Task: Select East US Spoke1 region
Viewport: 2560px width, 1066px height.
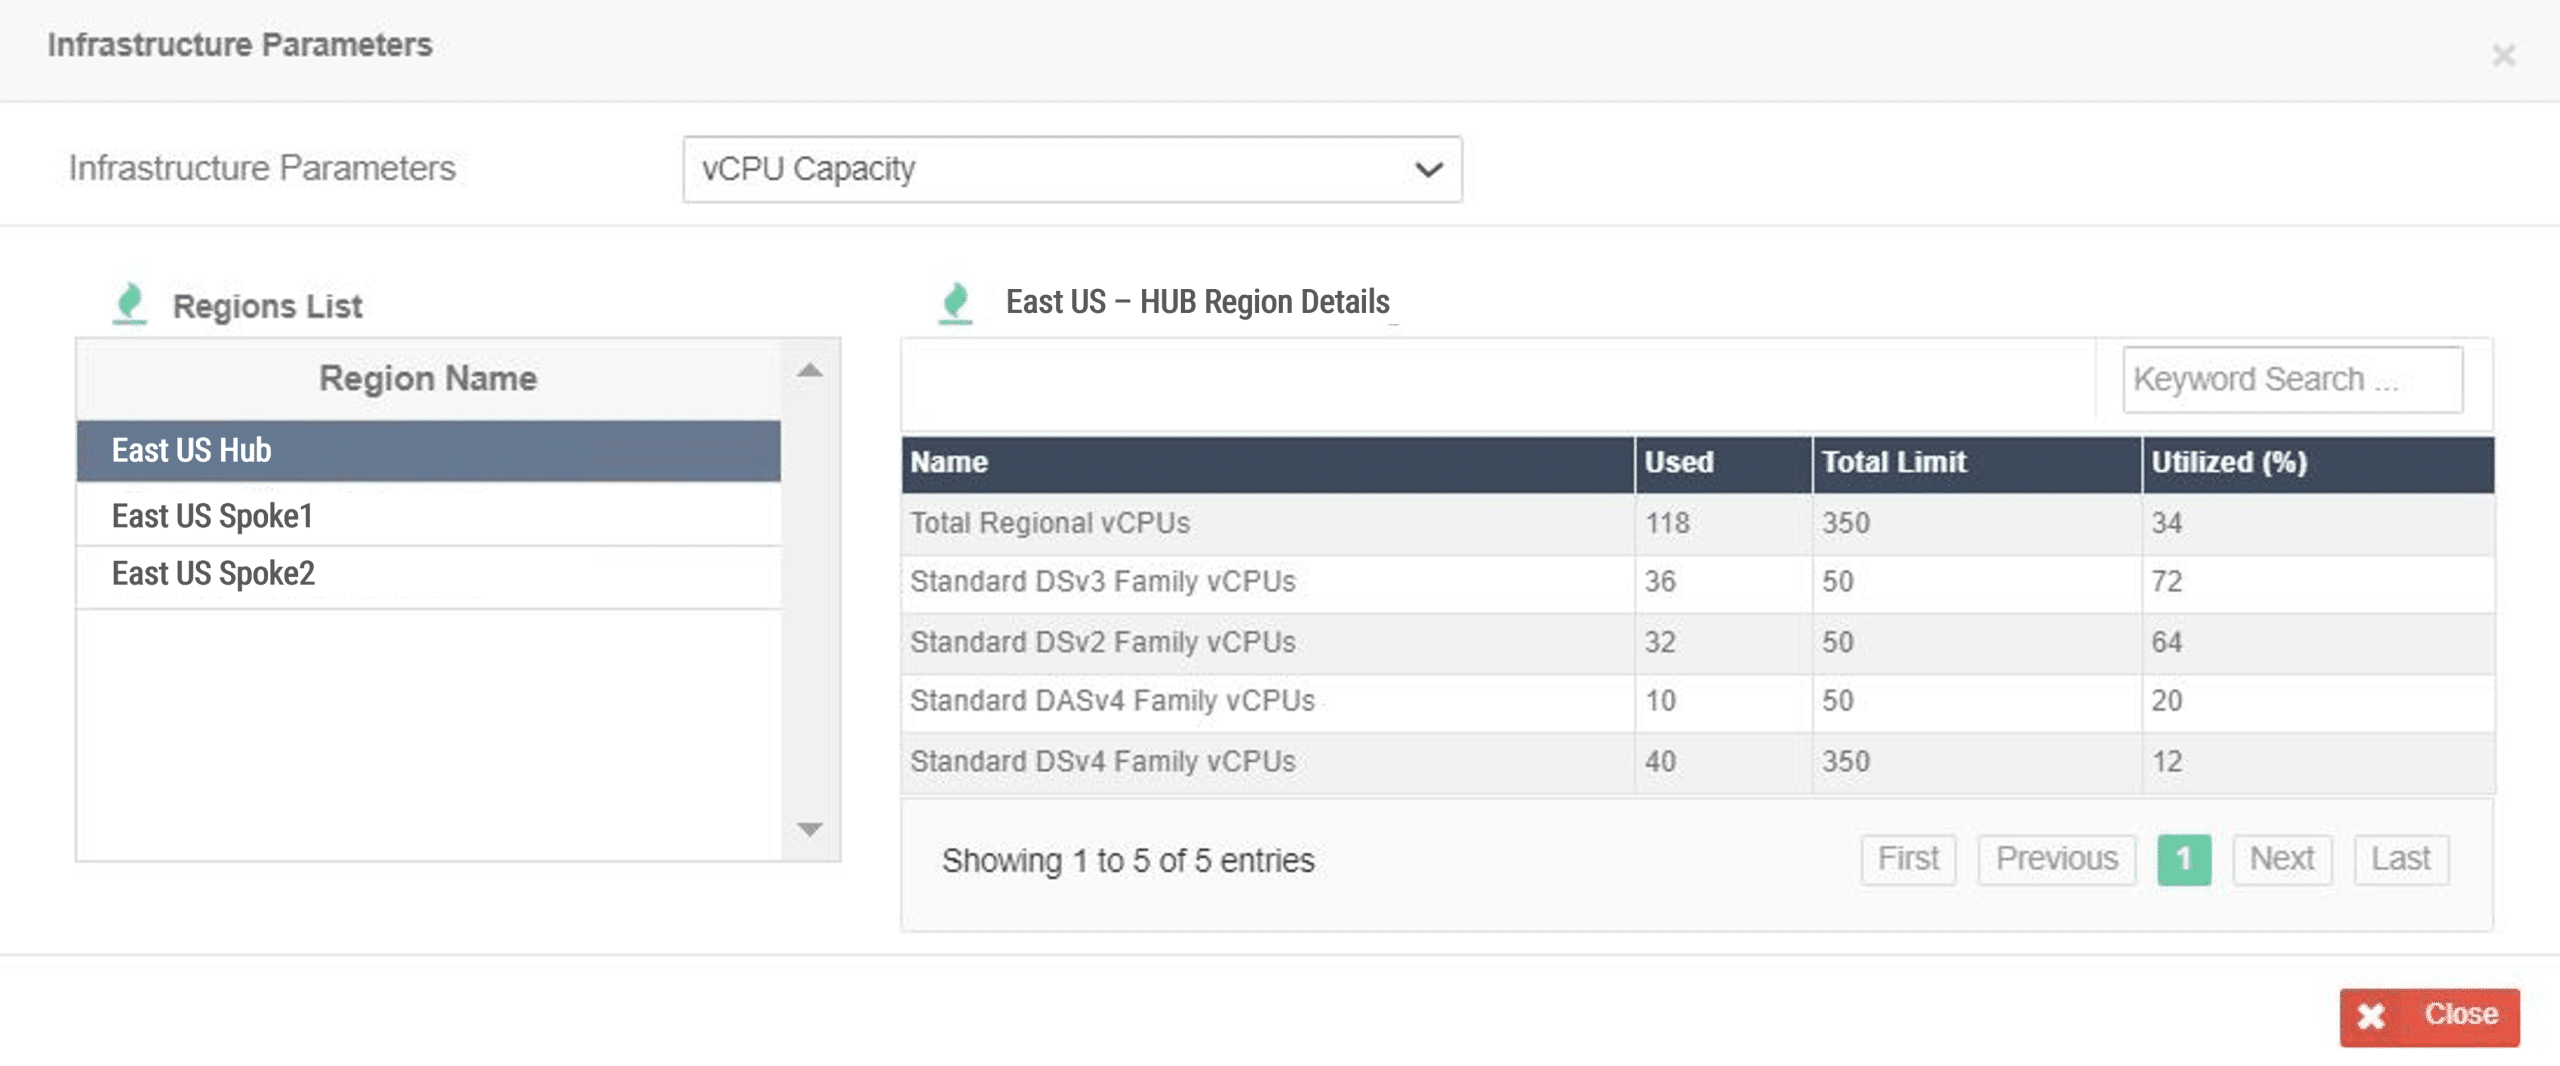Action: click(x=428, y=516)
